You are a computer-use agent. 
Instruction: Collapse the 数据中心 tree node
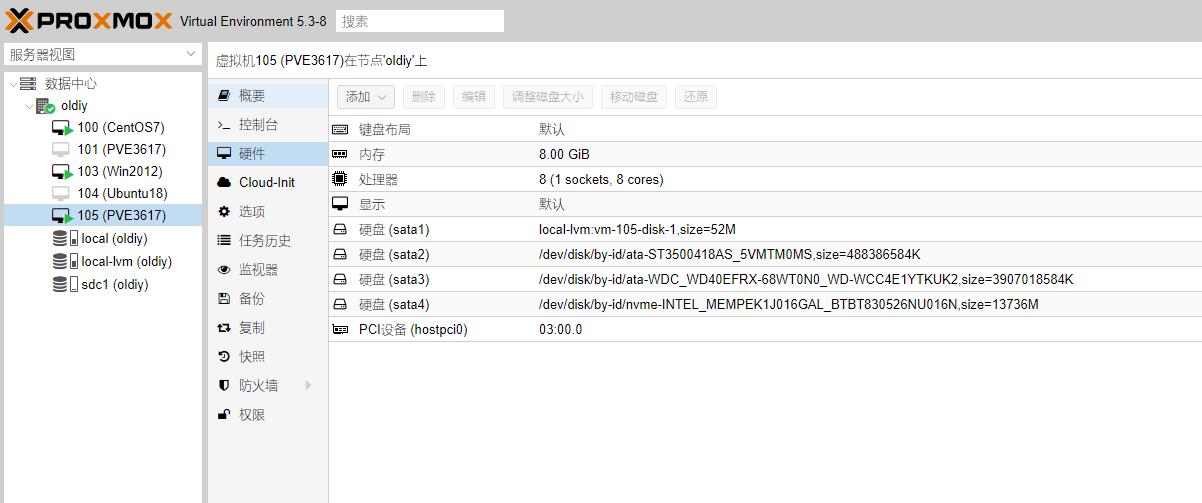click(13, 84)
